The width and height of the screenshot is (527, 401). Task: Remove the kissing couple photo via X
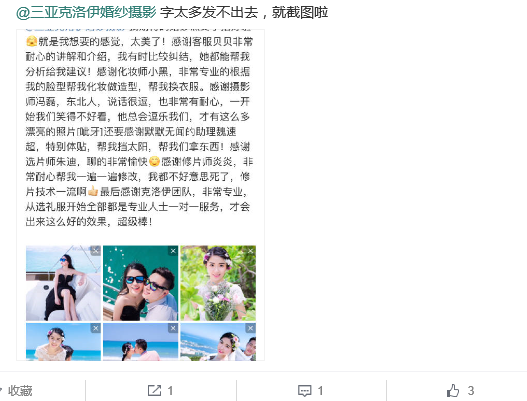pos(173,328)
